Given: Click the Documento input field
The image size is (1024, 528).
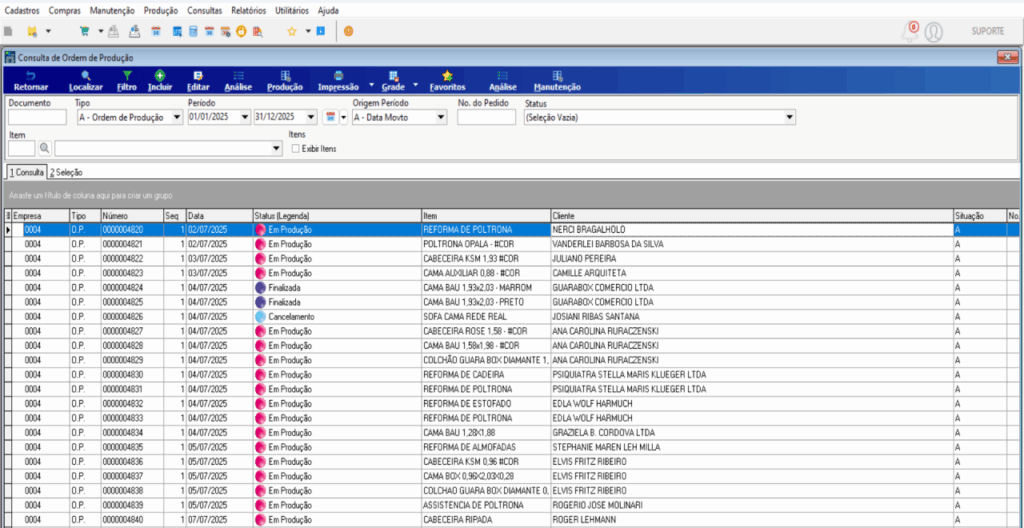Looking at the screenshot, I should (37, 117).
